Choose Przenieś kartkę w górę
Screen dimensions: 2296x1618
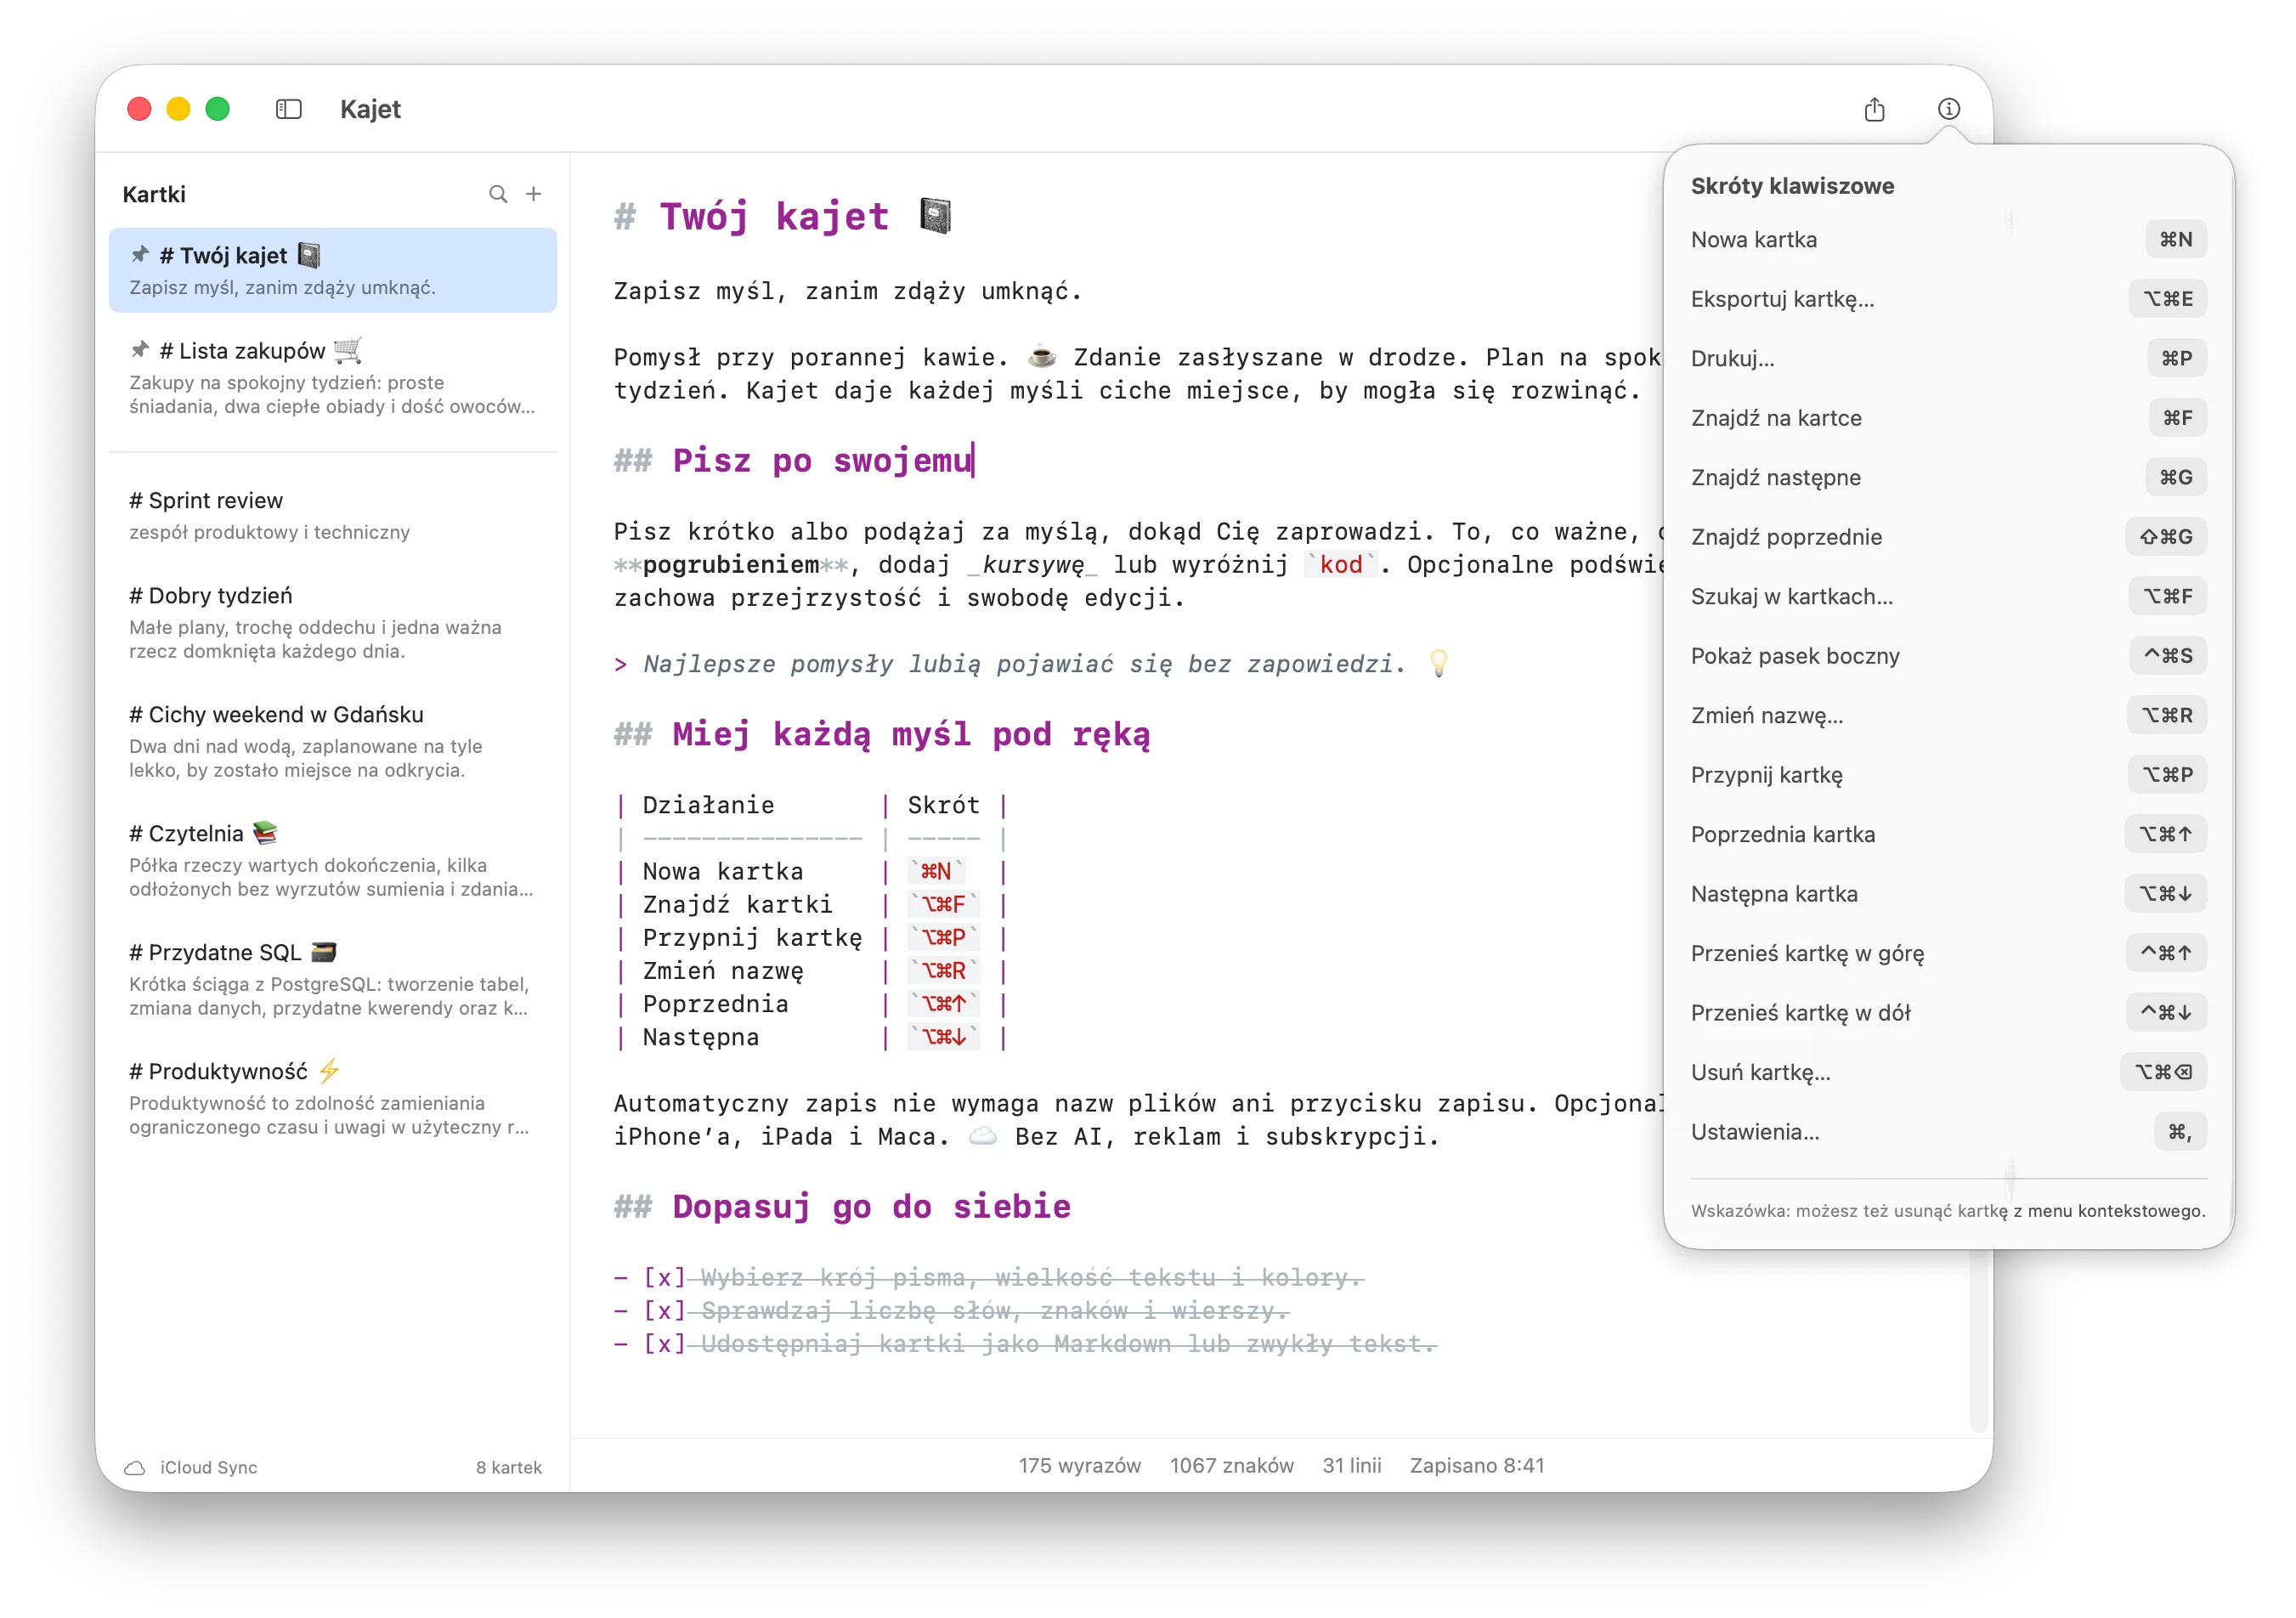coord(1948,953)
